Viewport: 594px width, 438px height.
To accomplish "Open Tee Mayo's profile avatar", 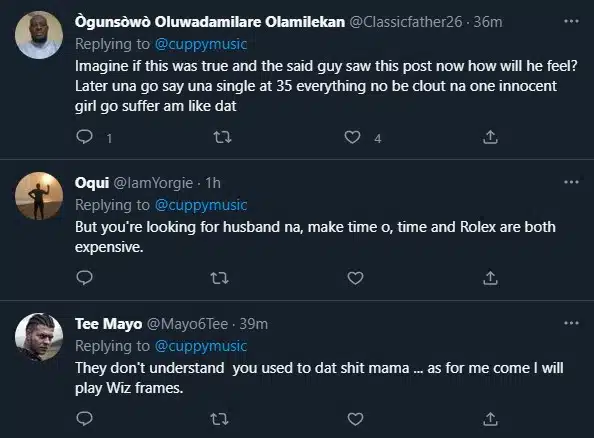I will point(39,337).
